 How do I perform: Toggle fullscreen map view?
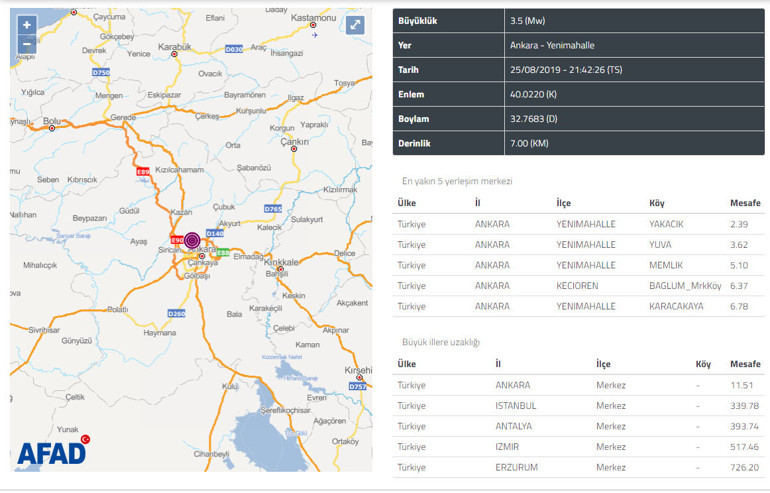(356, 25)
